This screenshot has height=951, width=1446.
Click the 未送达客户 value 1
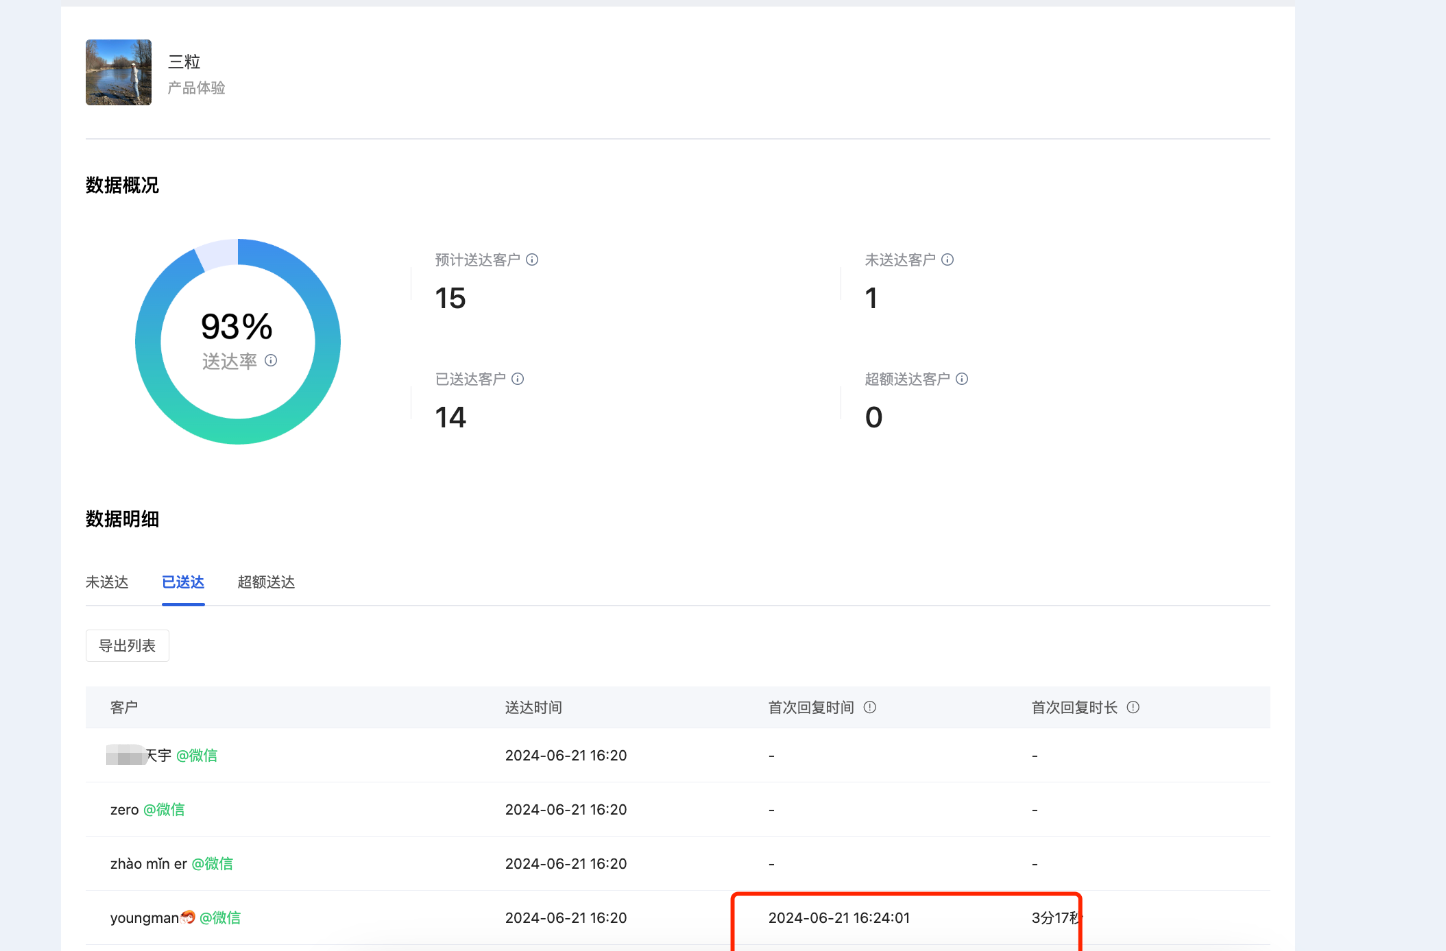tap(872, 298)
